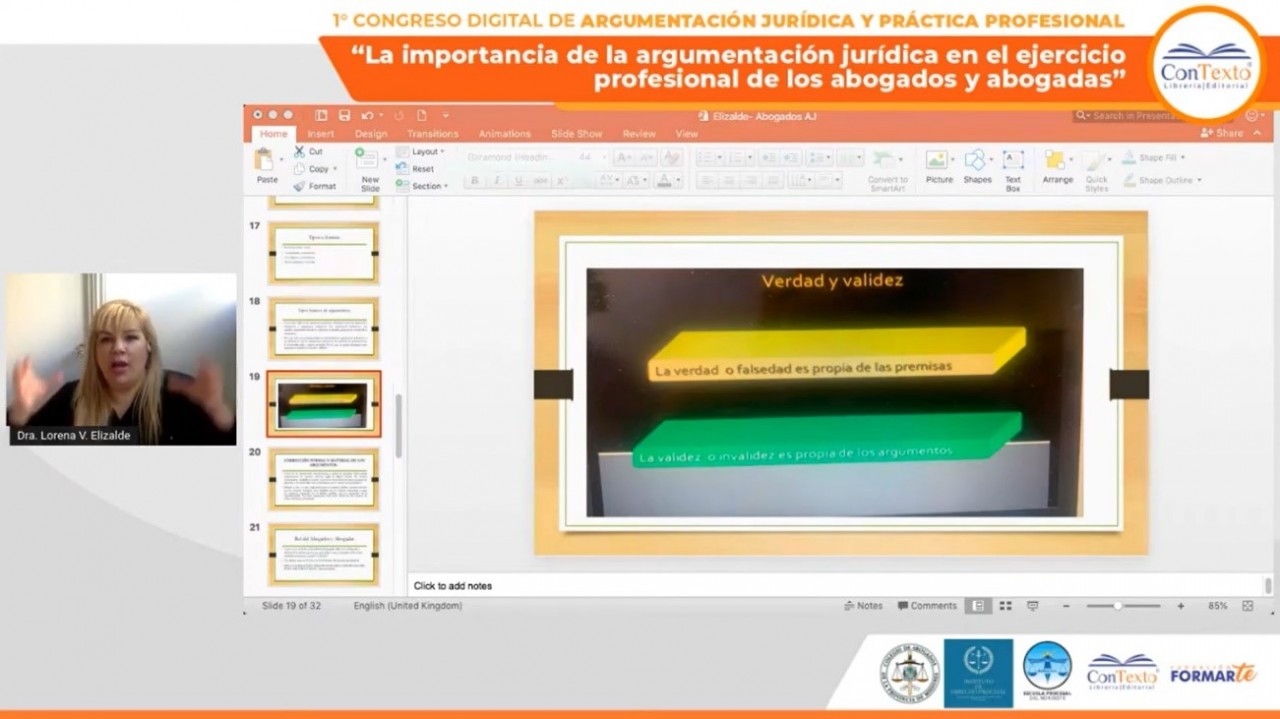Insert a New Slide

pos(370,168)
